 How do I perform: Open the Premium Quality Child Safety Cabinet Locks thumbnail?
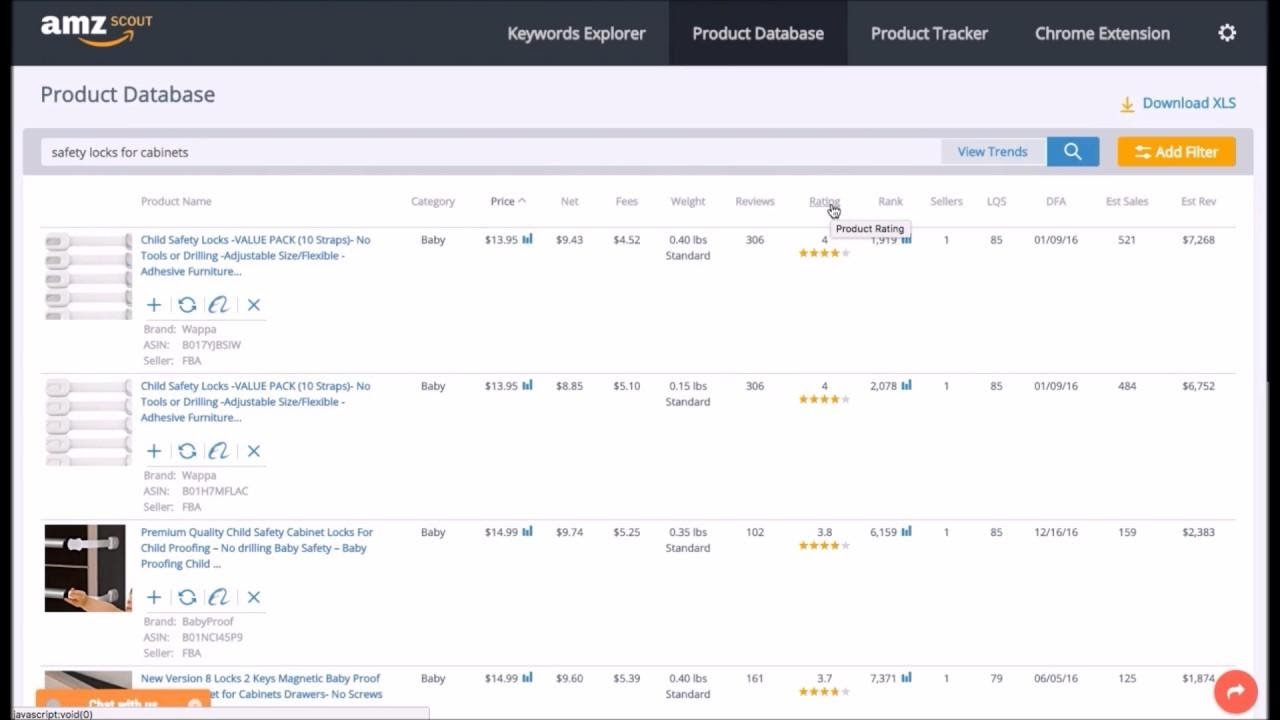[x=86, y=568]
